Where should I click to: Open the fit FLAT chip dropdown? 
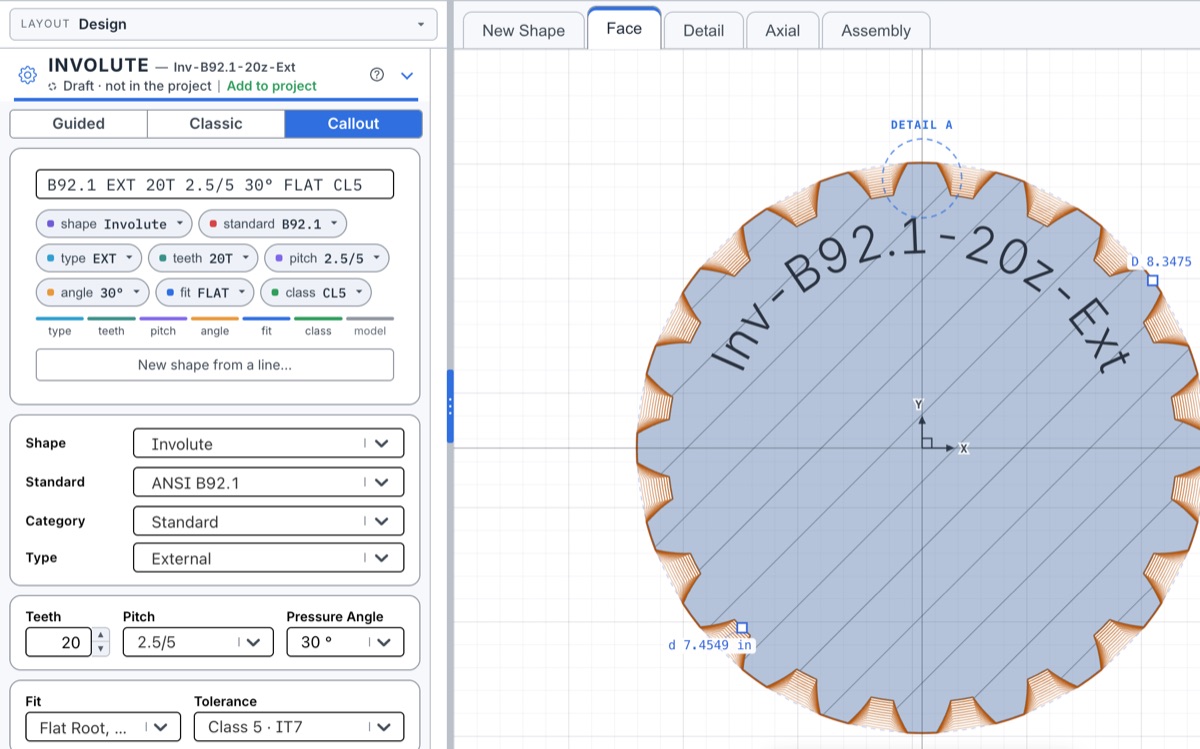[x=204, y=293]
